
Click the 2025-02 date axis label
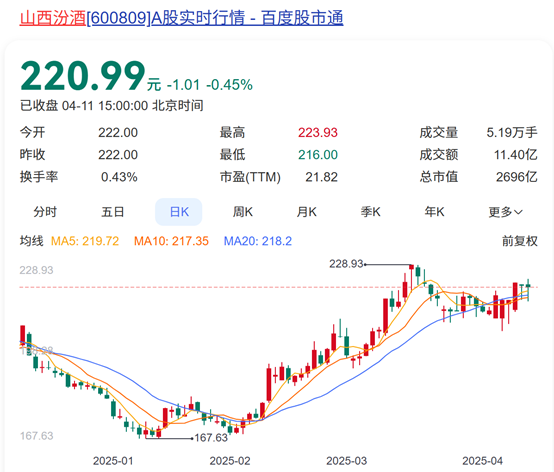230,461
